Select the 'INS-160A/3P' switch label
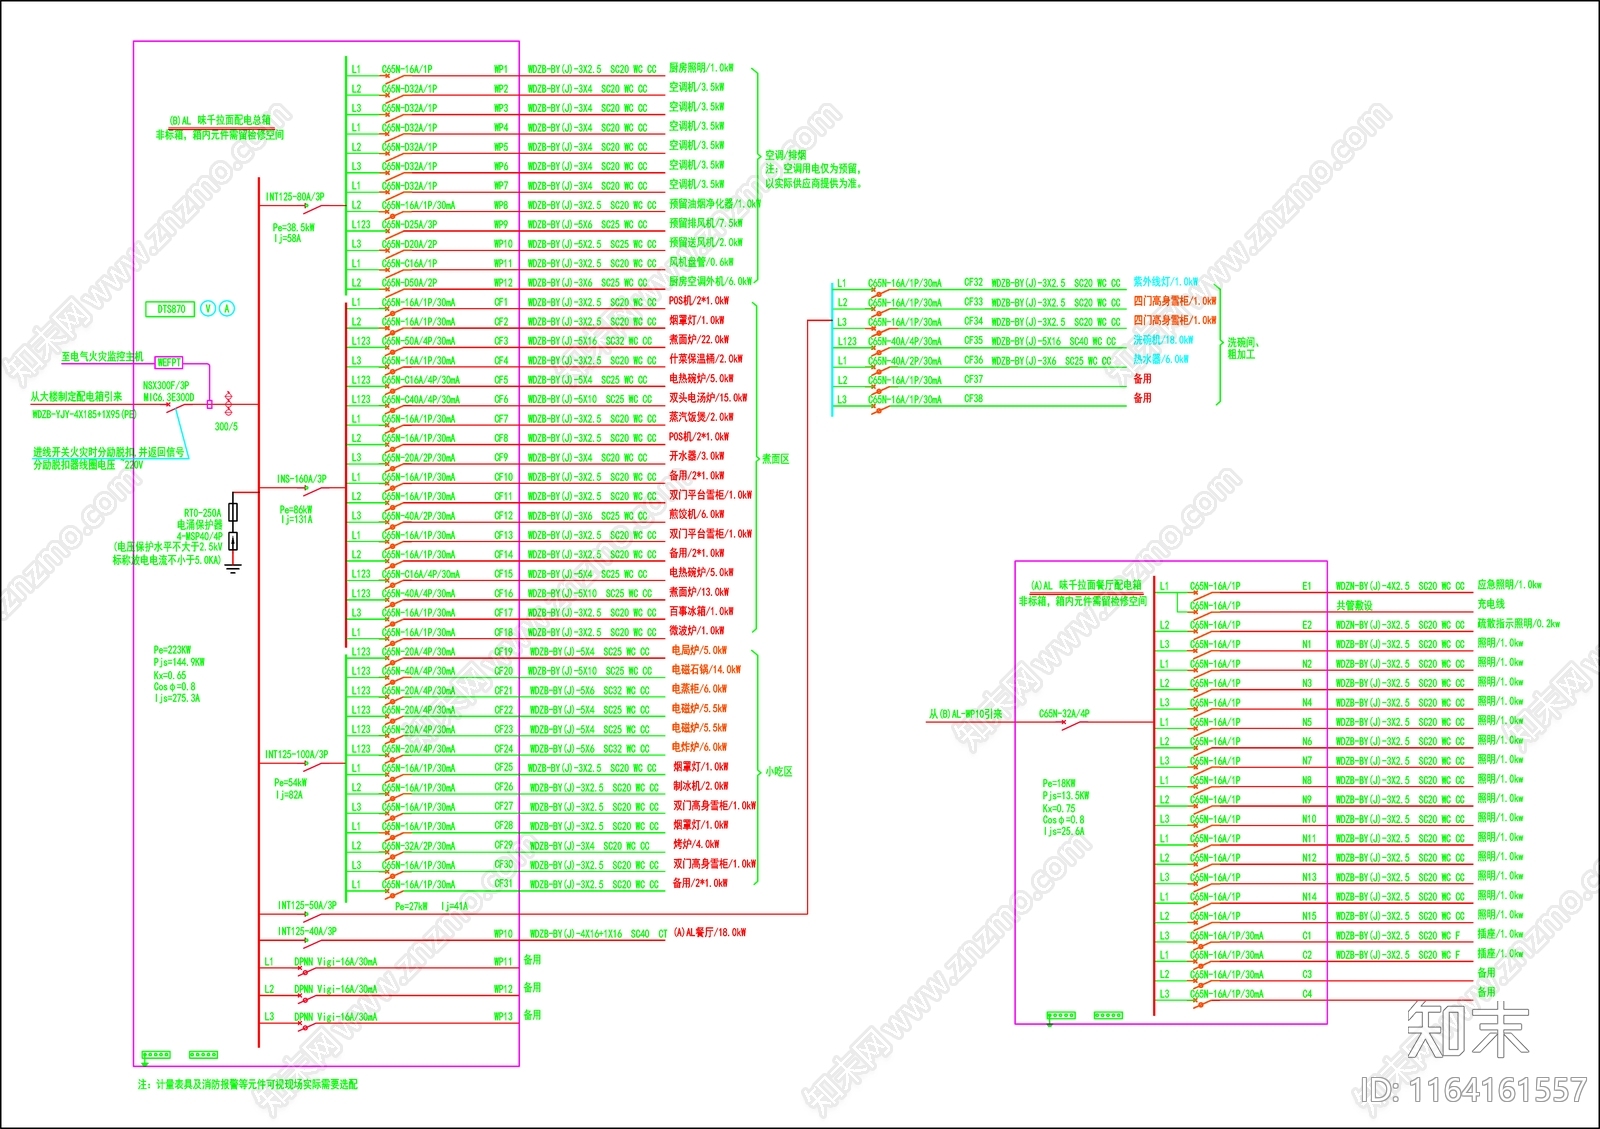Screen dimensions: 1600x1129 pyautogui.click(x=301, y=479)
